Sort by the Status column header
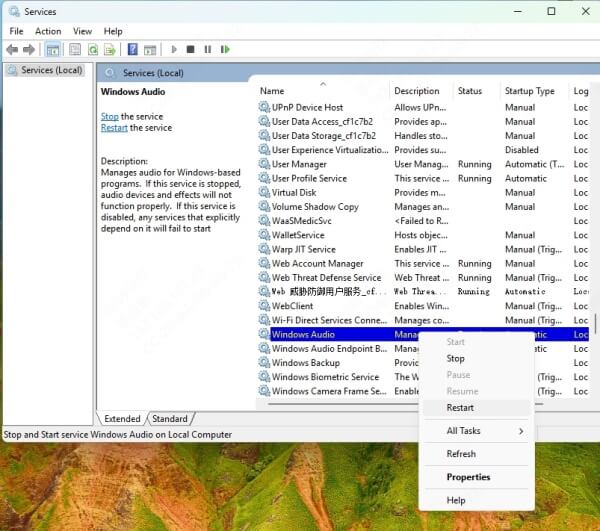This screenshot has height=531, width=600. click(x=477, y=91)
